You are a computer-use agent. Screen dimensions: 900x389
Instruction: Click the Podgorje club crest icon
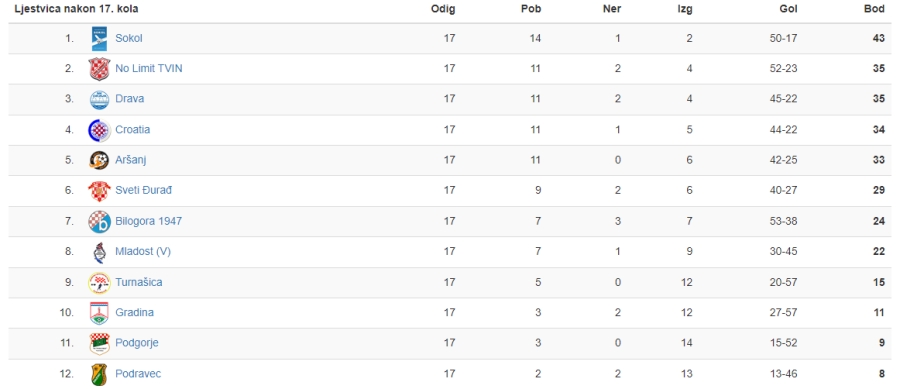coord(99,343)
